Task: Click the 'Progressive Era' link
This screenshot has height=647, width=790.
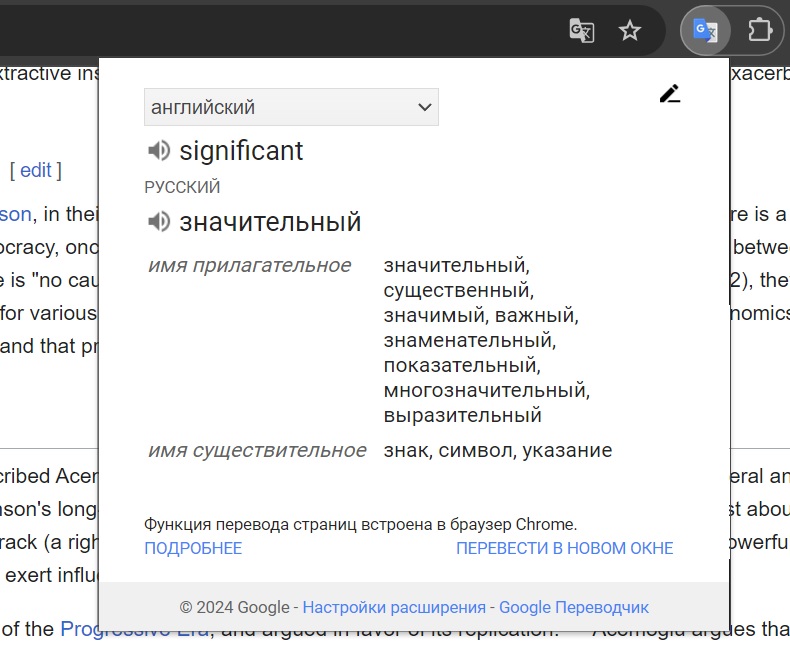Action: click(x=134, y=629)
